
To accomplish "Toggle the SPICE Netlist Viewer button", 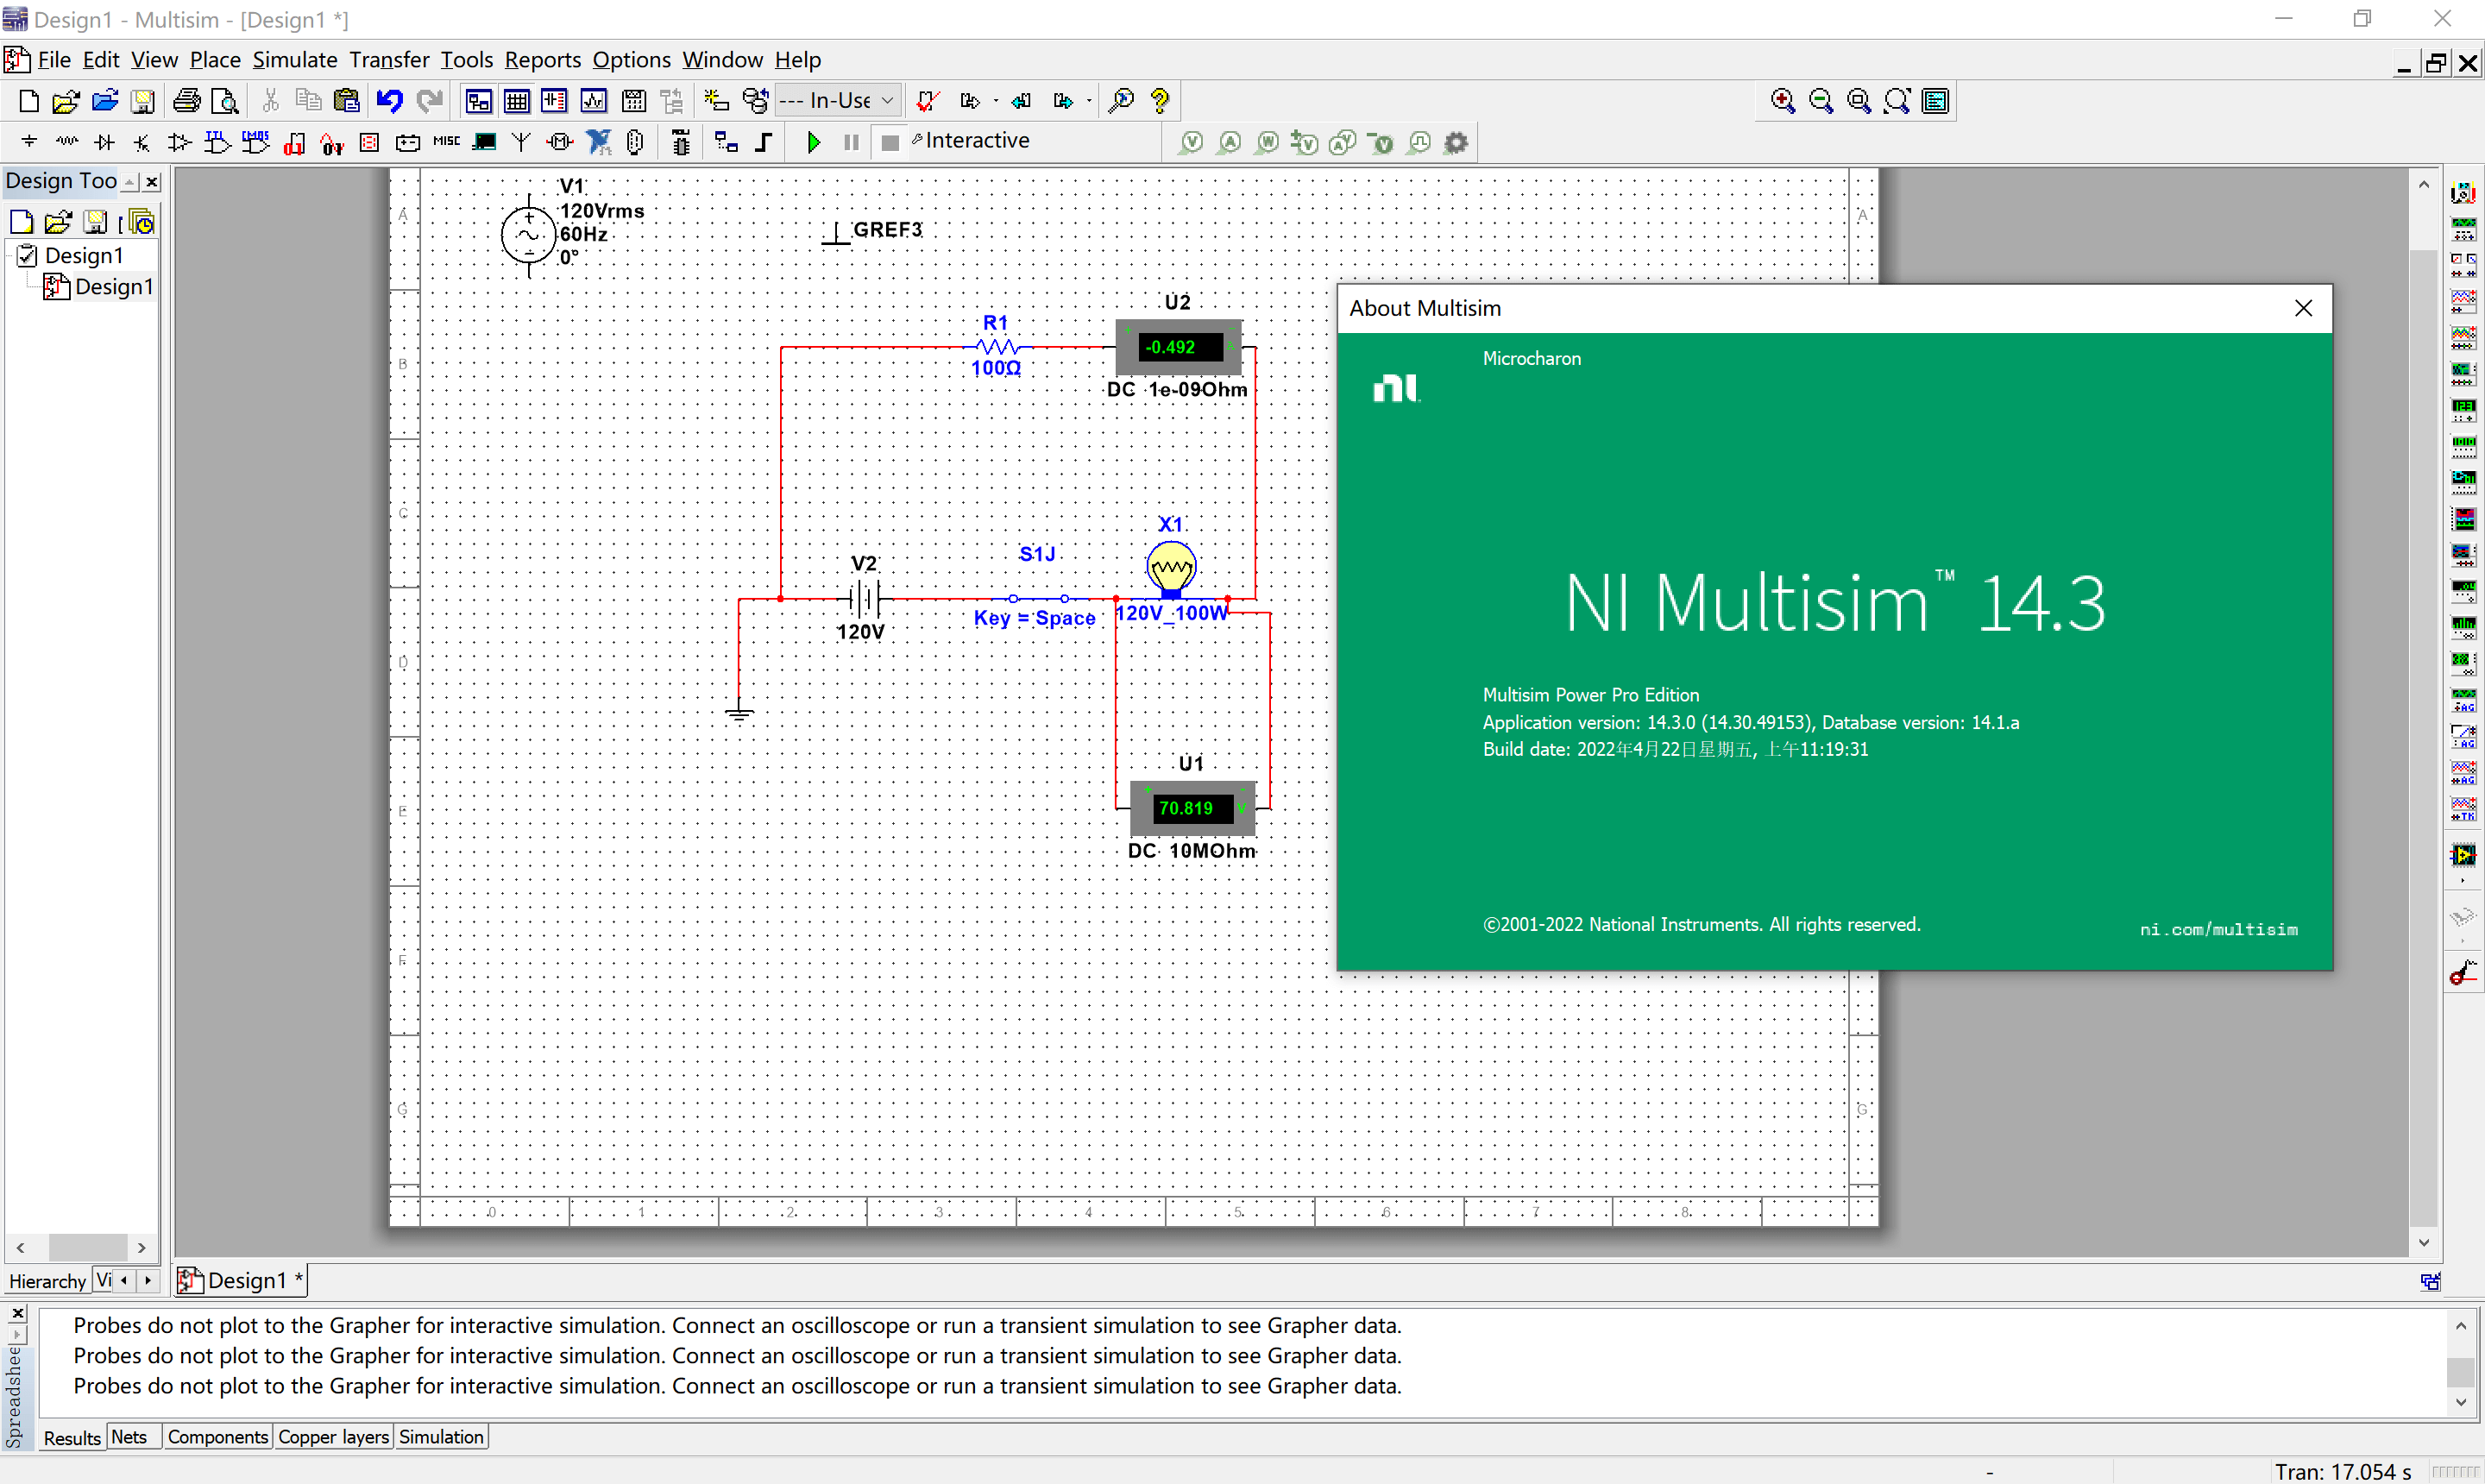I will [x=554, y=101].
